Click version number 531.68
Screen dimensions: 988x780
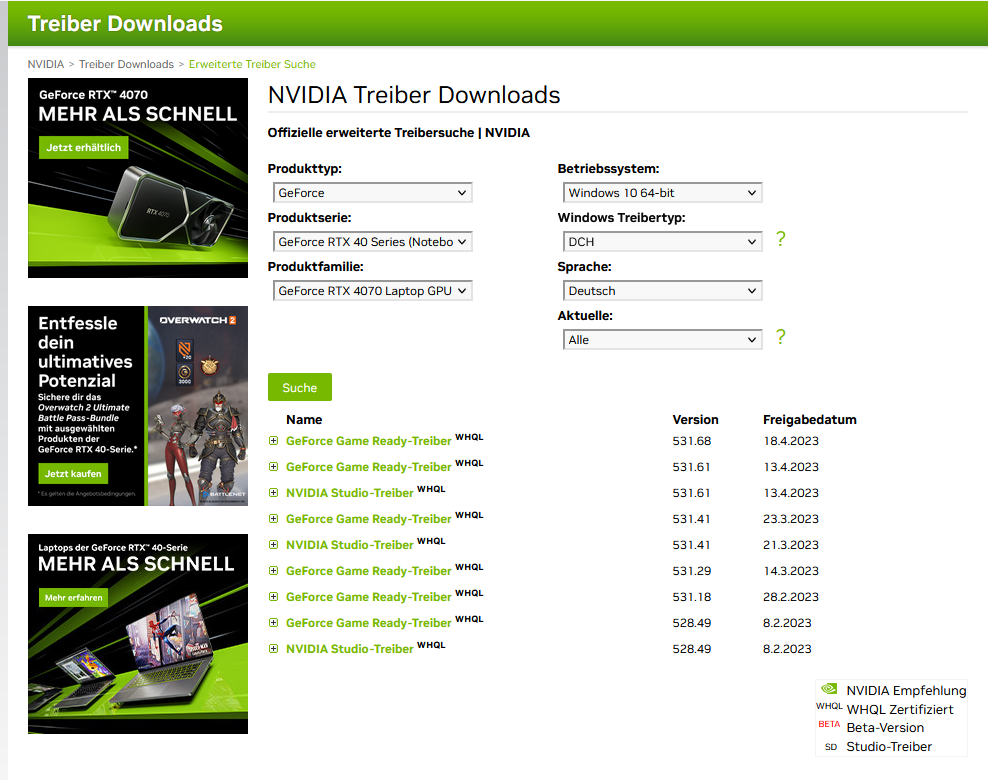click(692, 441)
